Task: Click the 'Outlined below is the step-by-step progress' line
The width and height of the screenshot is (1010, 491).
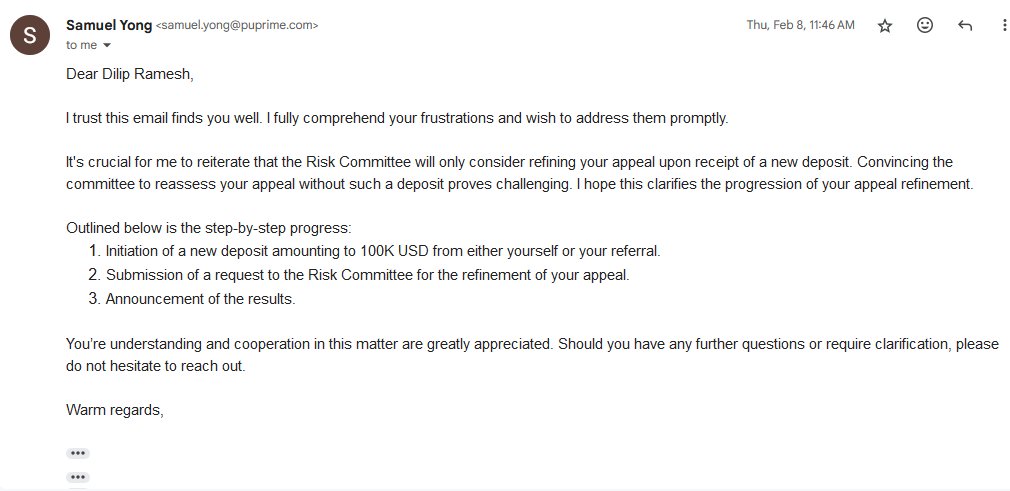Action: click(209, 228)
